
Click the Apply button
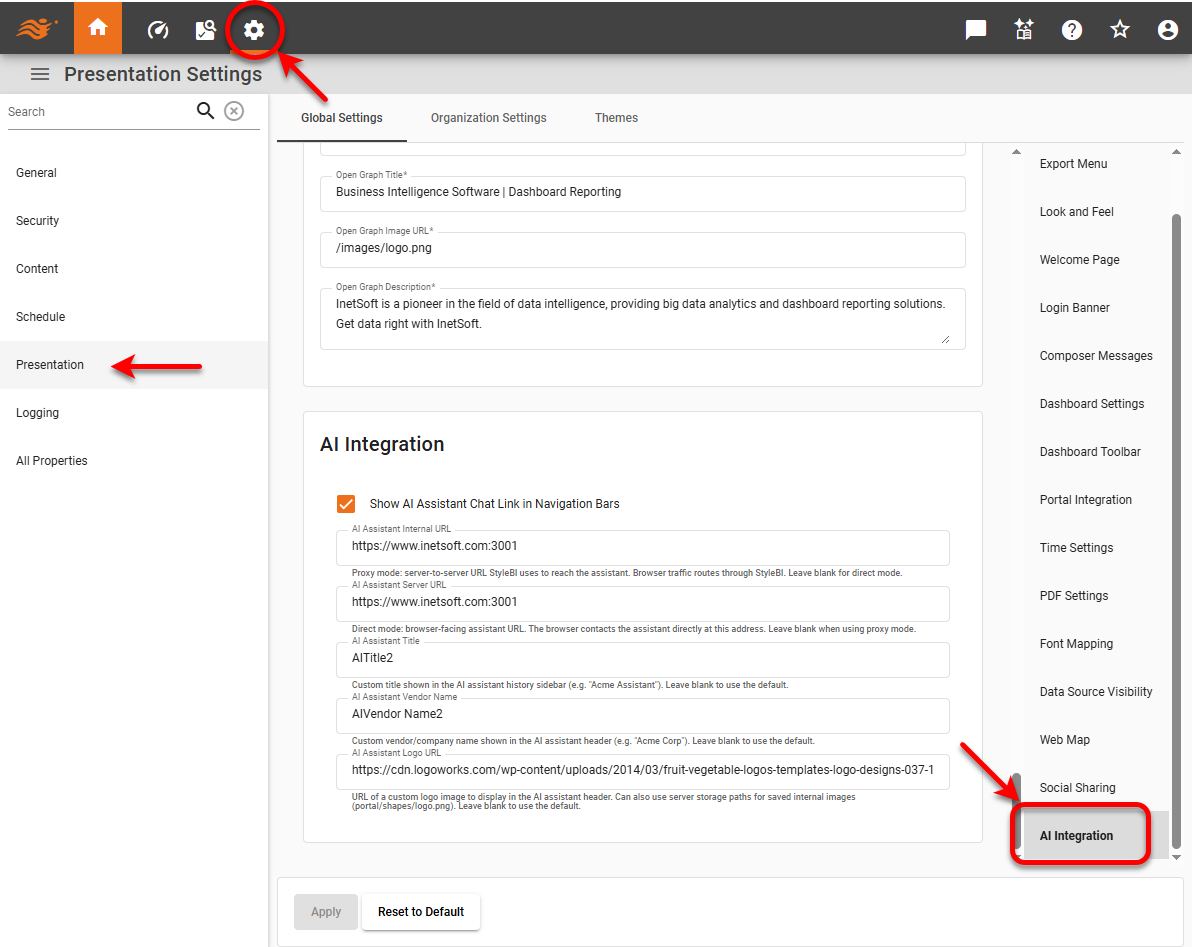325,911
